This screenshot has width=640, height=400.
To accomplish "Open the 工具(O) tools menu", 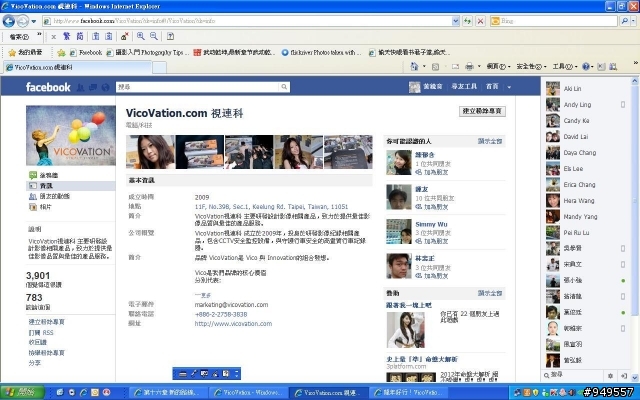I will [565, 66].
